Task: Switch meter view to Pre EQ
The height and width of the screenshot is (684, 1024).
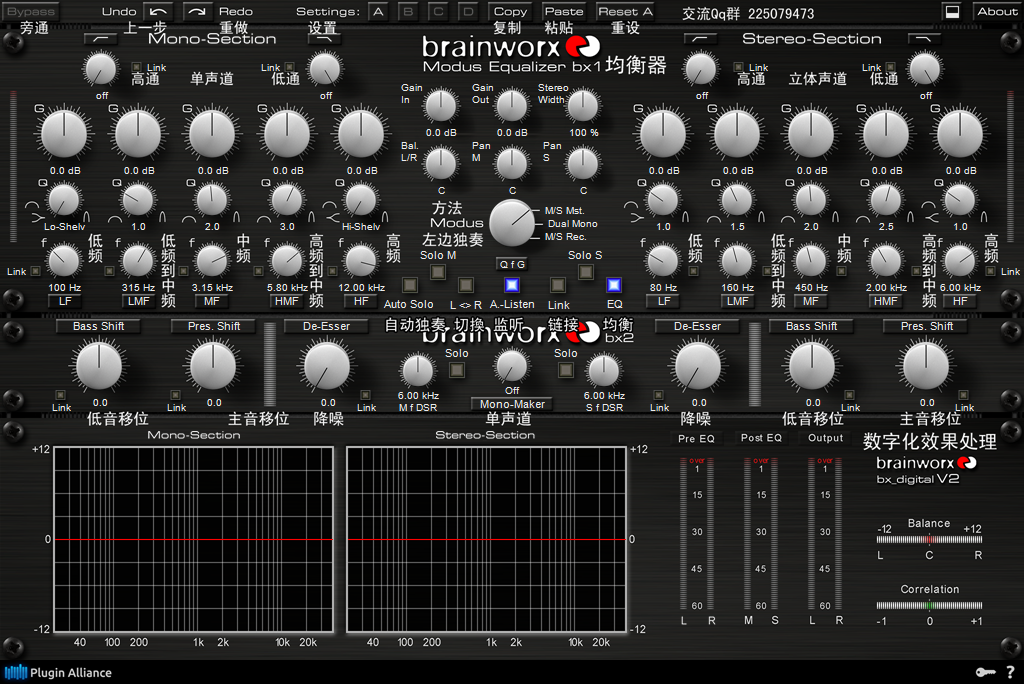Action: click(x=696, y=438)
